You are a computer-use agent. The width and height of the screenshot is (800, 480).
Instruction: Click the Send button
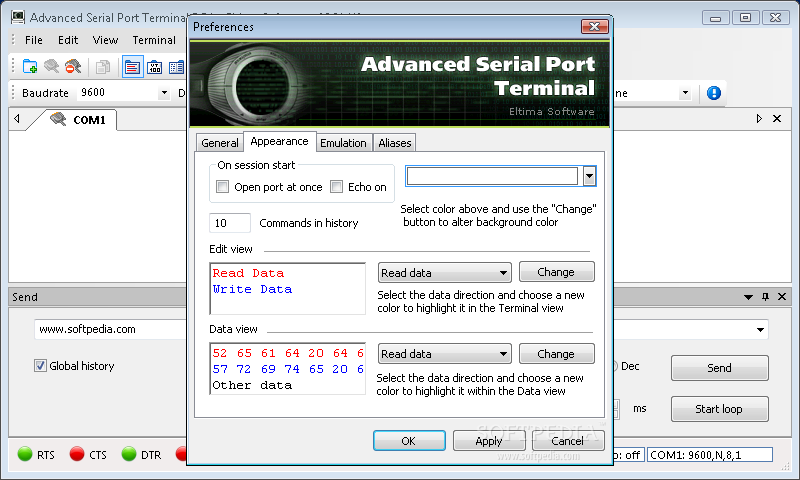click(x=719, y=368)
